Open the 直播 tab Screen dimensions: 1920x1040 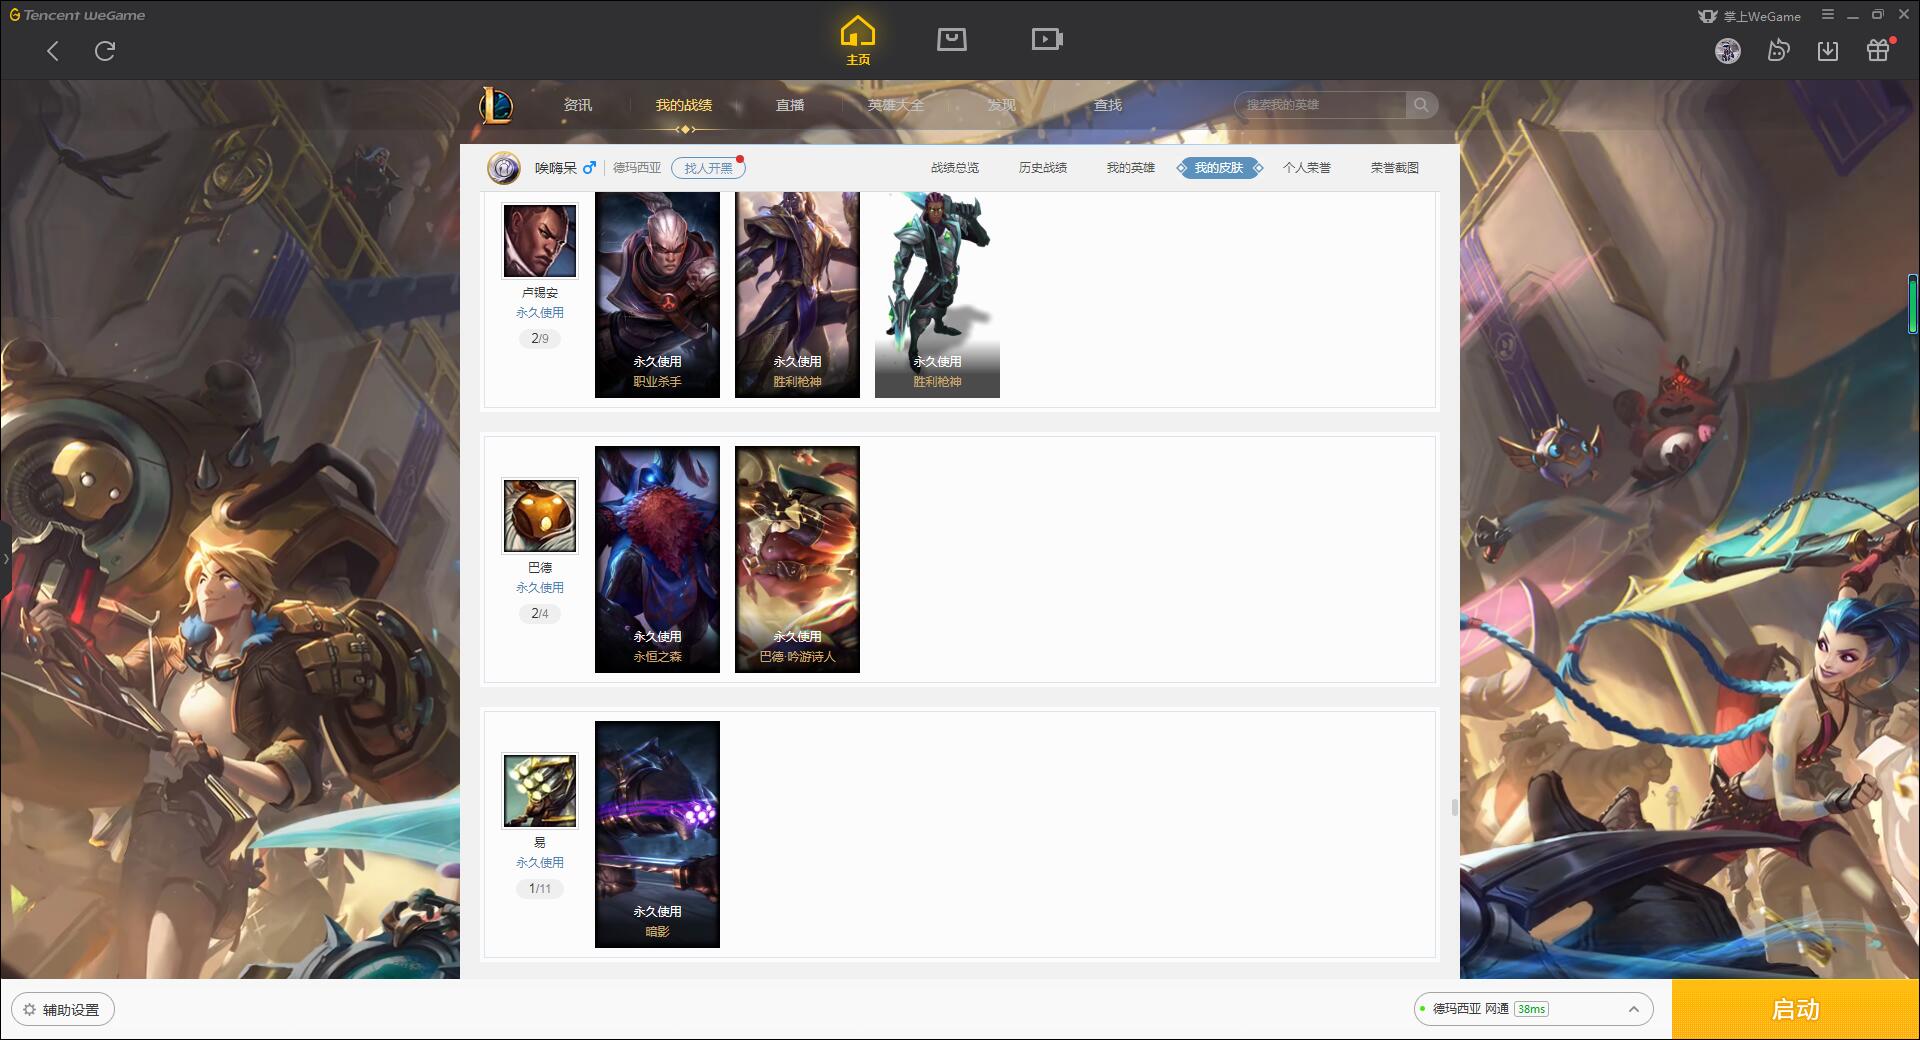[x=790, y=105]
